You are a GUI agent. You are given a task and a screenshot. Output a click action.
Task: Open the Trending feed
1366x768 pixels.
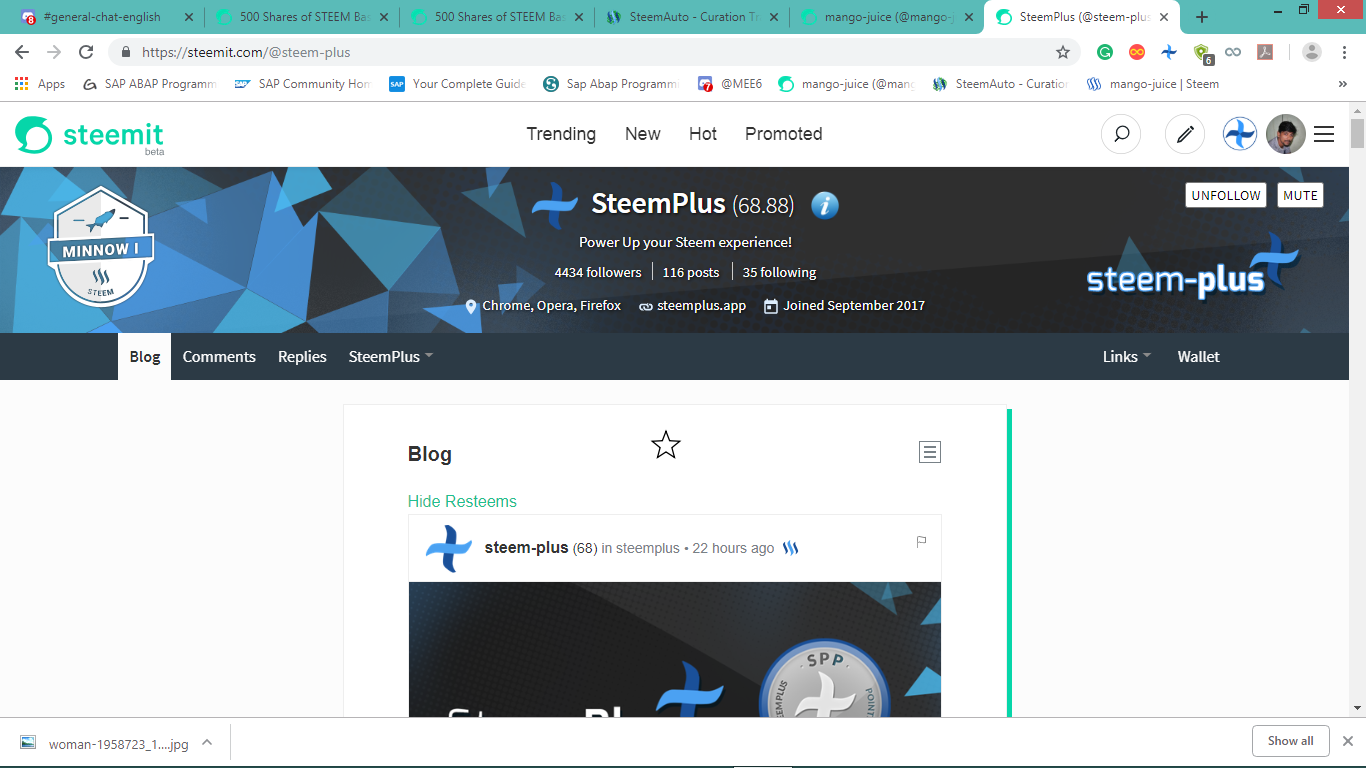(x=561, y=134)
